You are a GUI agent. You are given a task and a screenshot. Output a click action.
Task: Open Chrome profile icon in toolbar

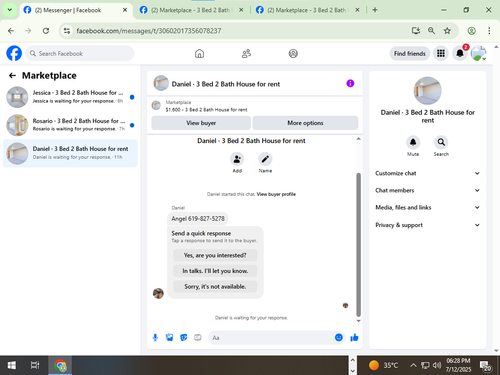pos(471,31)
